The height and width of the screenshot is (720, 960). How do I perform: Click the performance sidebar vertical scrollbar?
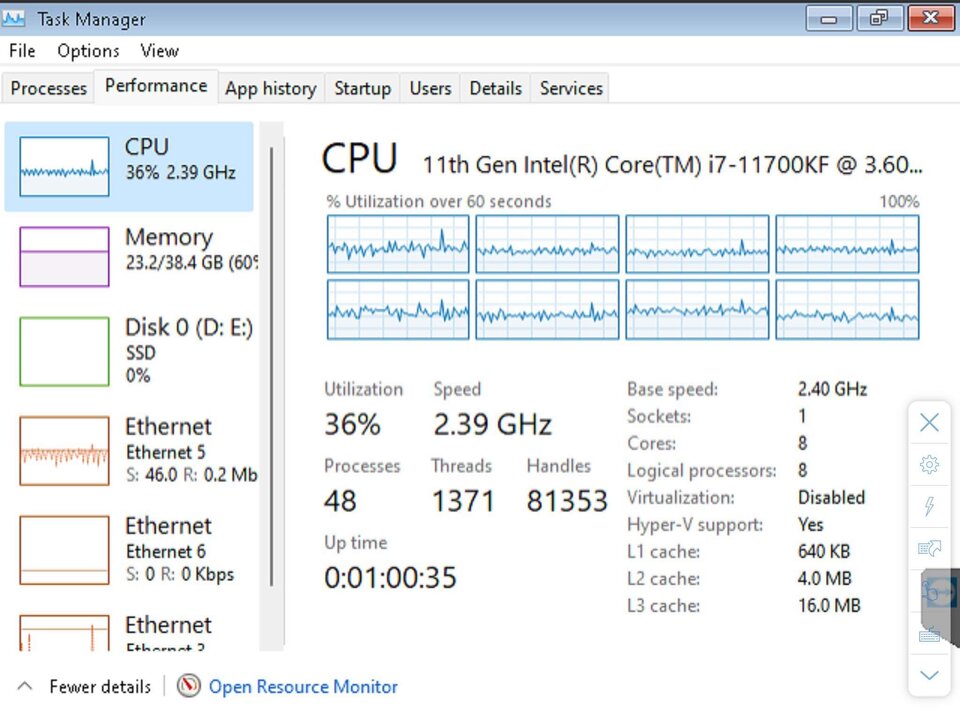point(271,367)
